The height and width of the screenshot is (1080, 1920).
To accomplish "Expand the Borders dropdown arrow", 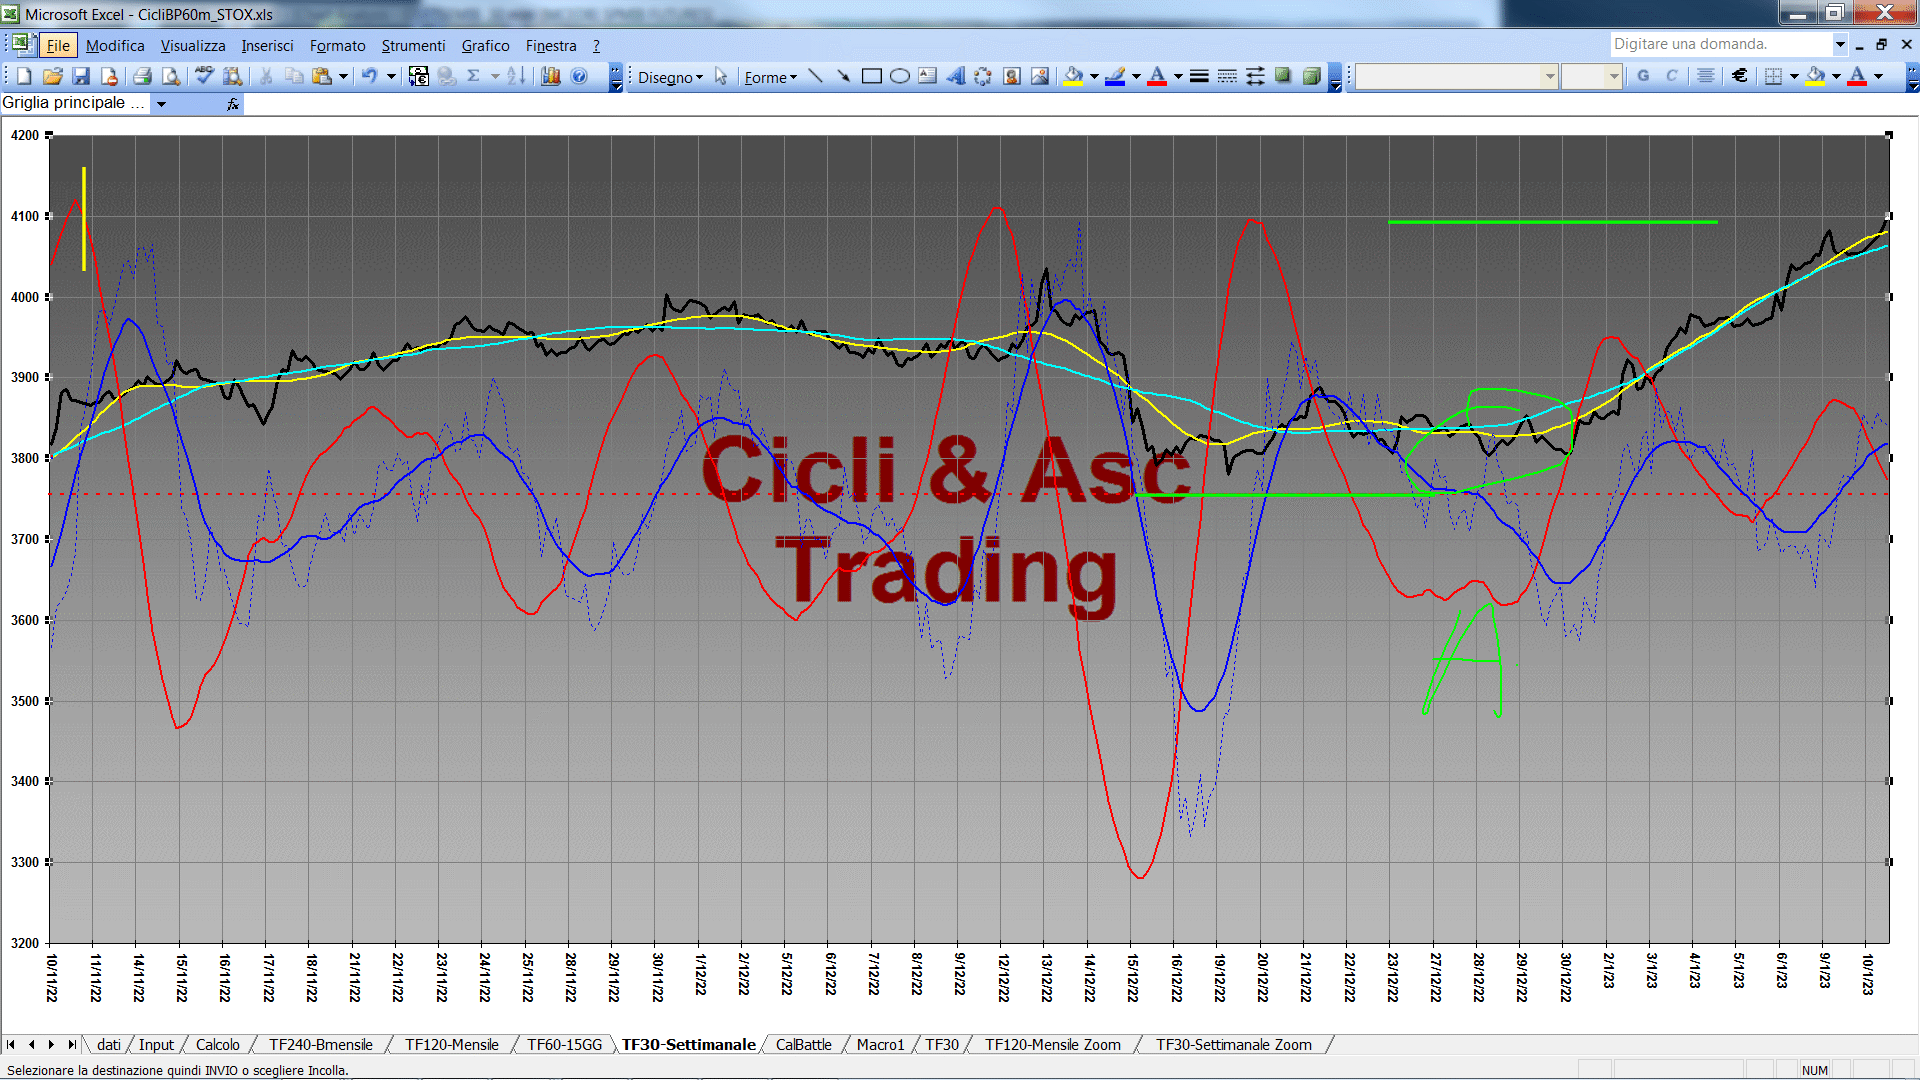I will [1794, 76].
